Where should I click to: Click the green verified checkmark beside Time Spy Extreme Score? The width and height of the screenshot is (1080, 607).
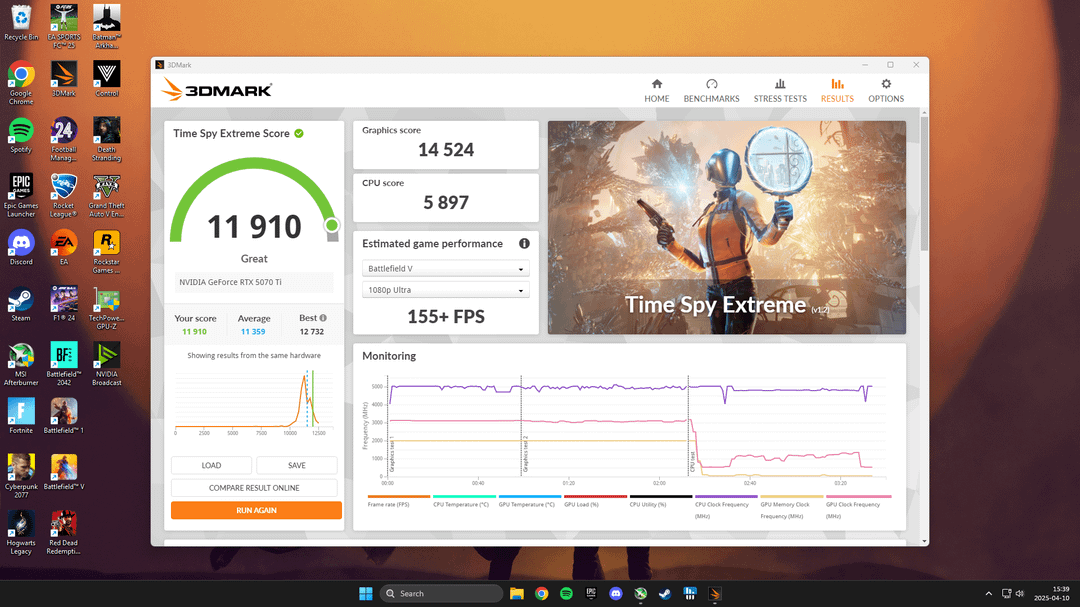click(x=299, y=133)
